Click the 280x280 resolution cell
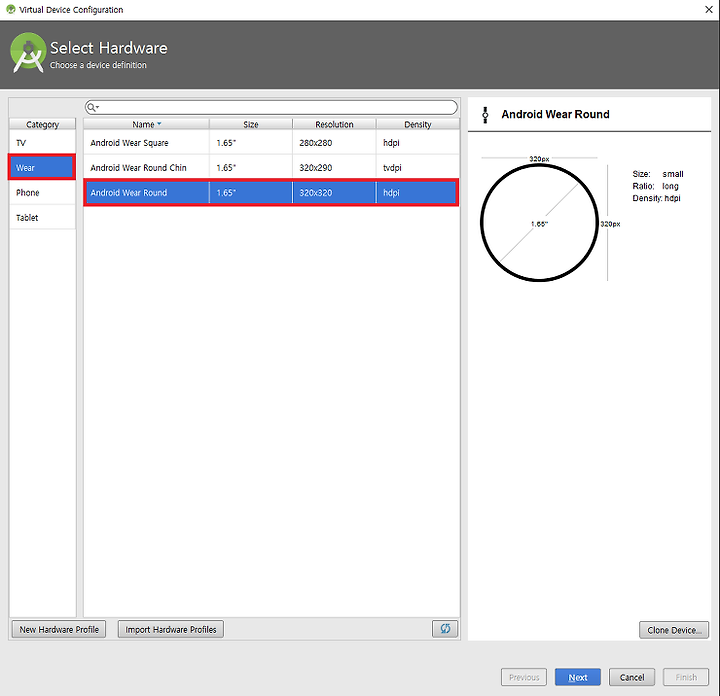The width and height of the screenshot is (720, 696). tap(334, 143)
